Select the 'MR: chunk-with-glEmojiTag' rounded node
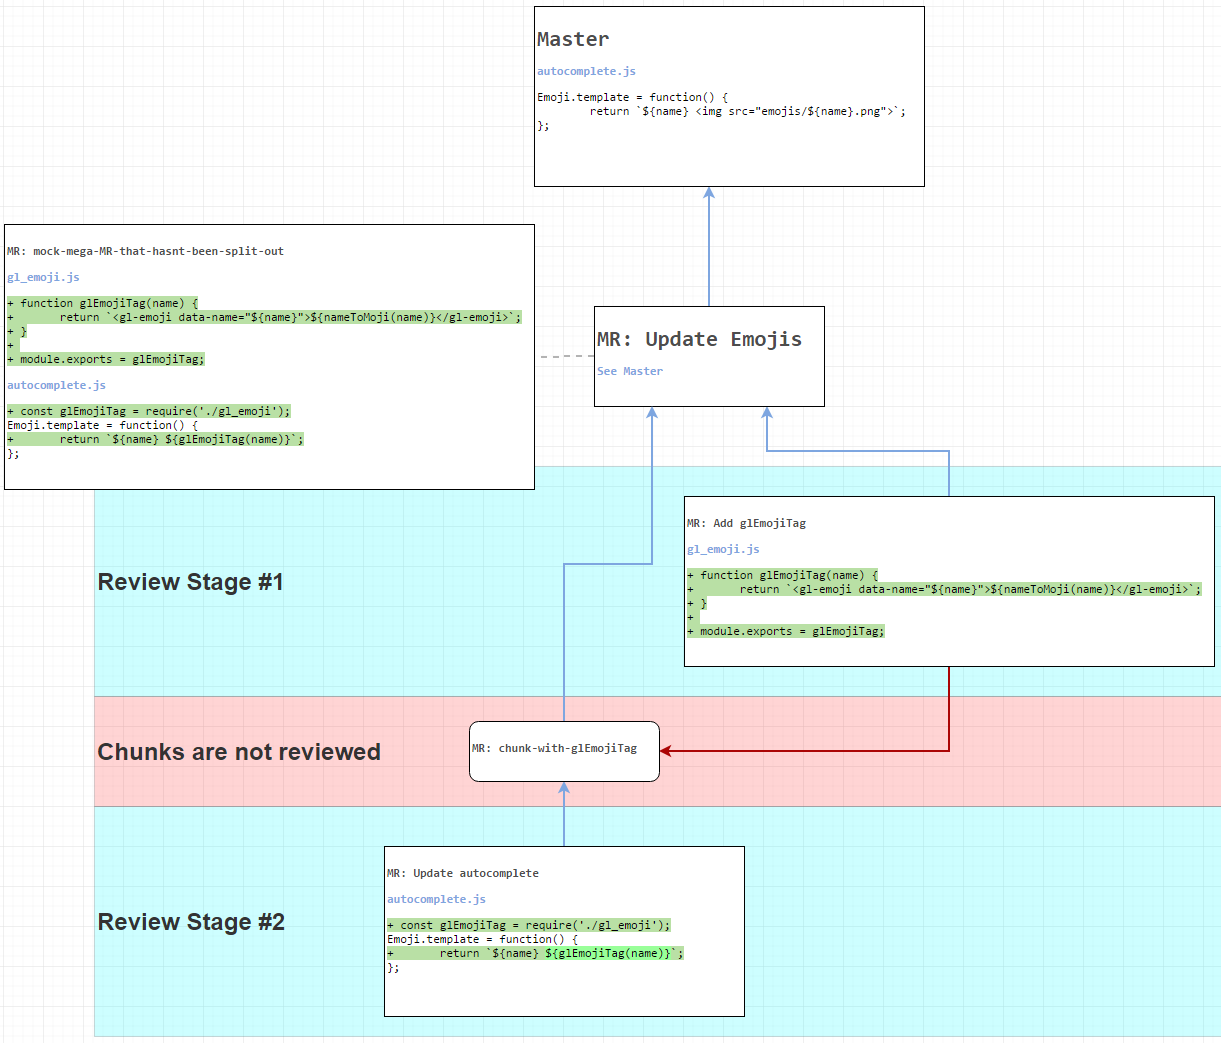This screenshot has height=1043, width=1221. [x=564, y=750]
